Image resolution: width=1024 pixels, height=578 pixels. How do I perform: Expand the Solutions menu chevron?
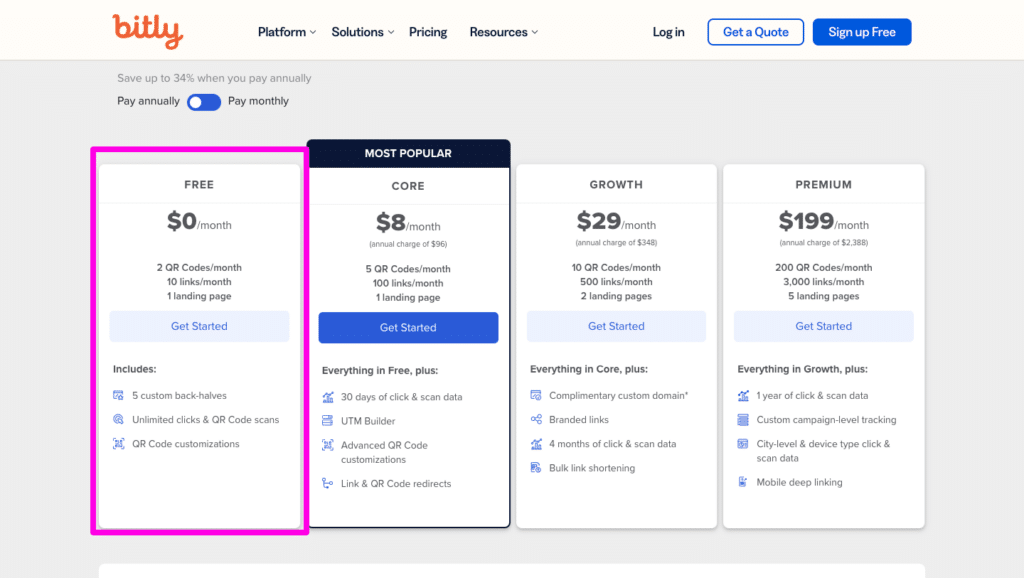391,32
